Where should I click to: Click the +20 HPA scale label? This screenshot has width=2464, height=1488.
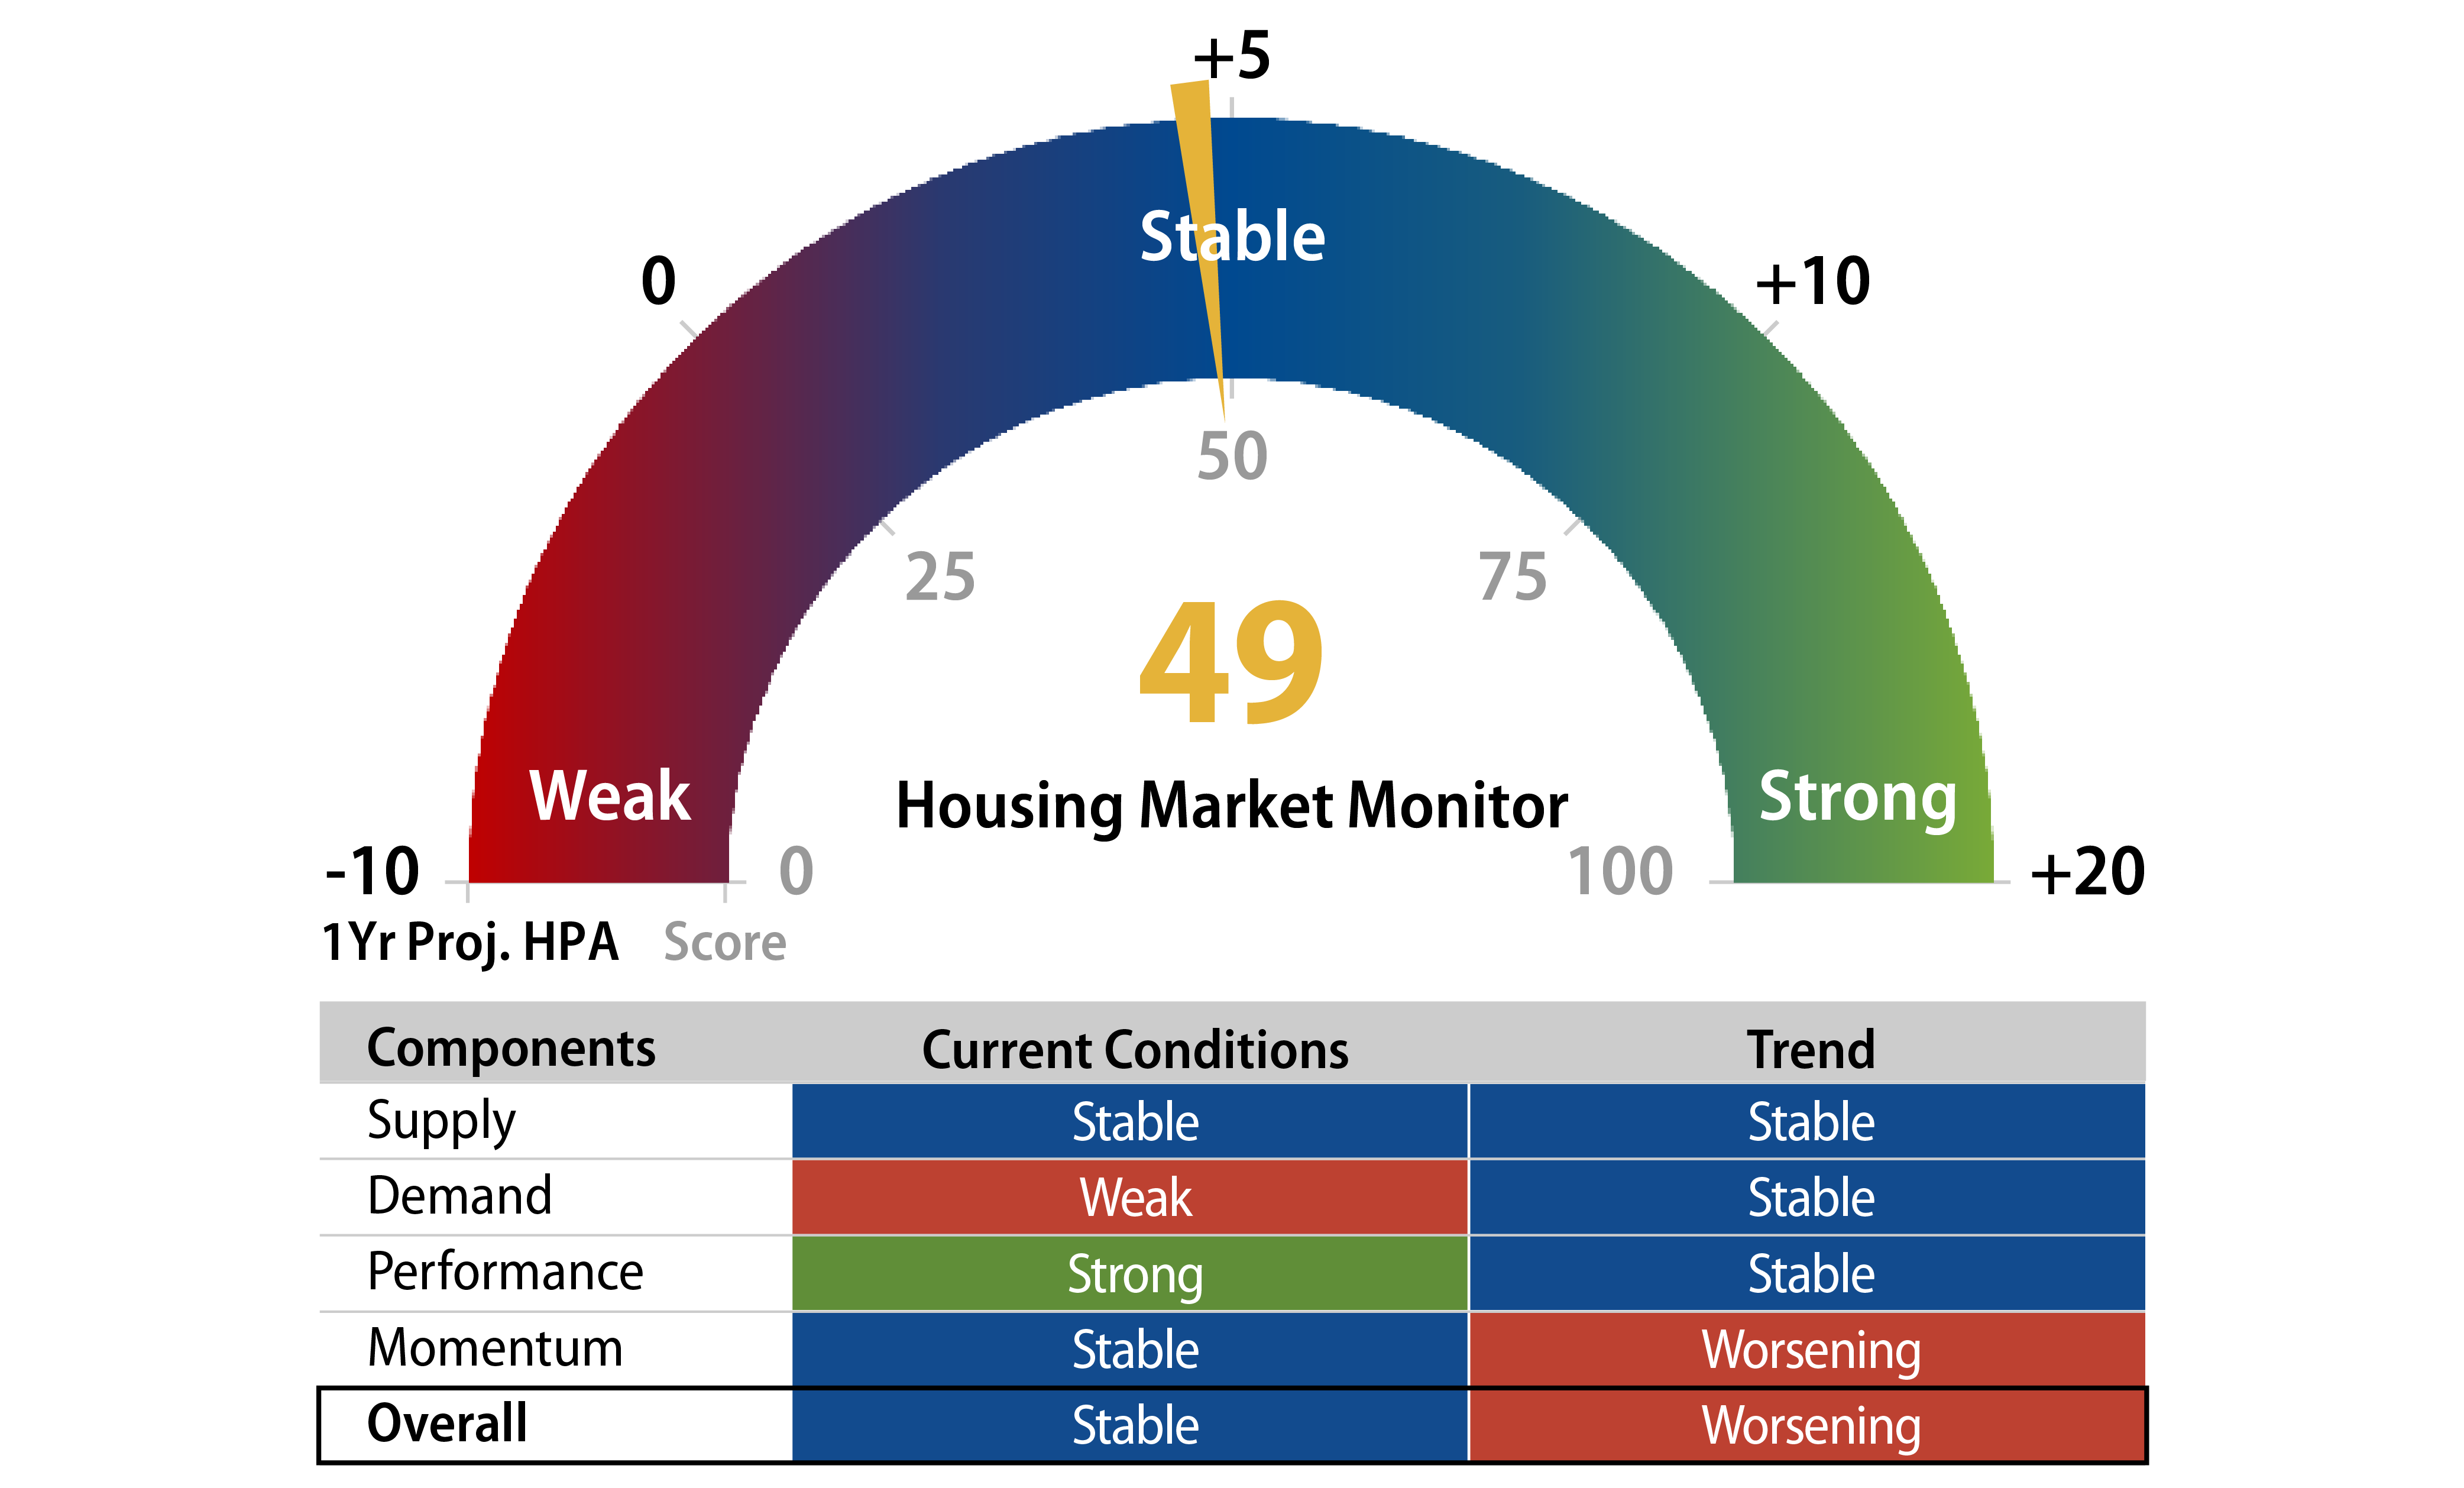click(x=2087, y=872)
